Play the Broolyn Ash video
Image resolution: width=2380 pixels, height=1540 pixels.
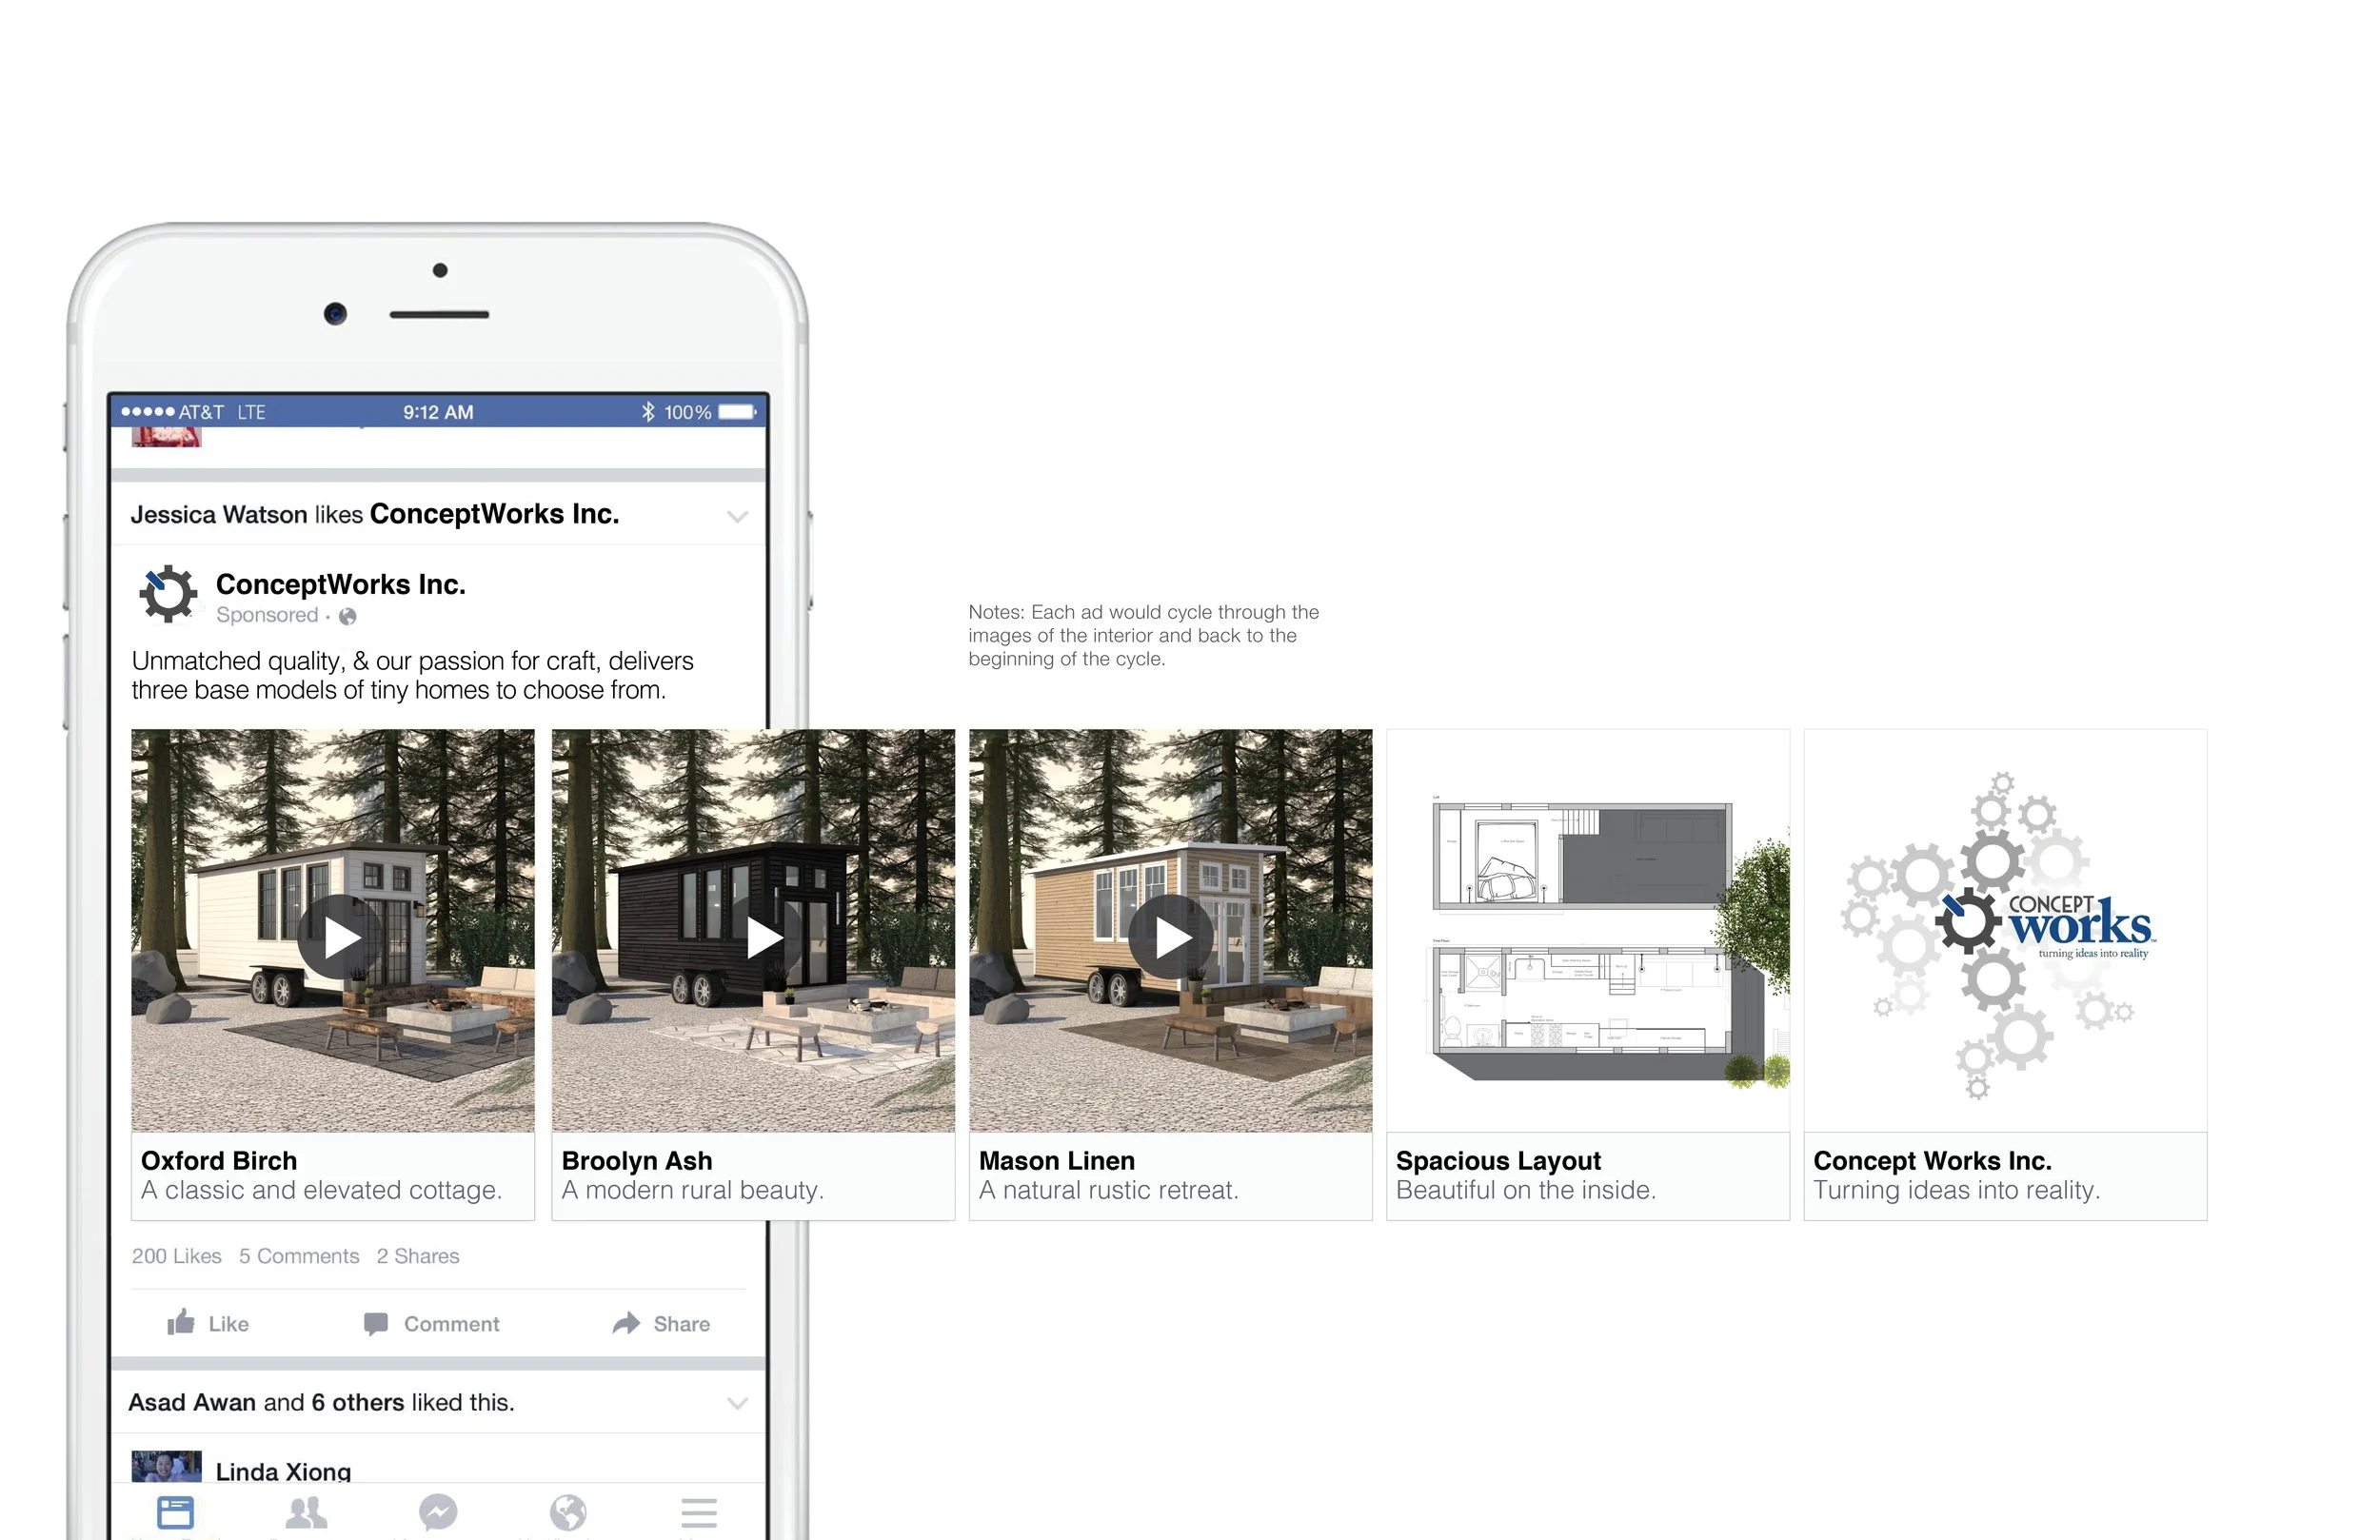tap(763, 938)
